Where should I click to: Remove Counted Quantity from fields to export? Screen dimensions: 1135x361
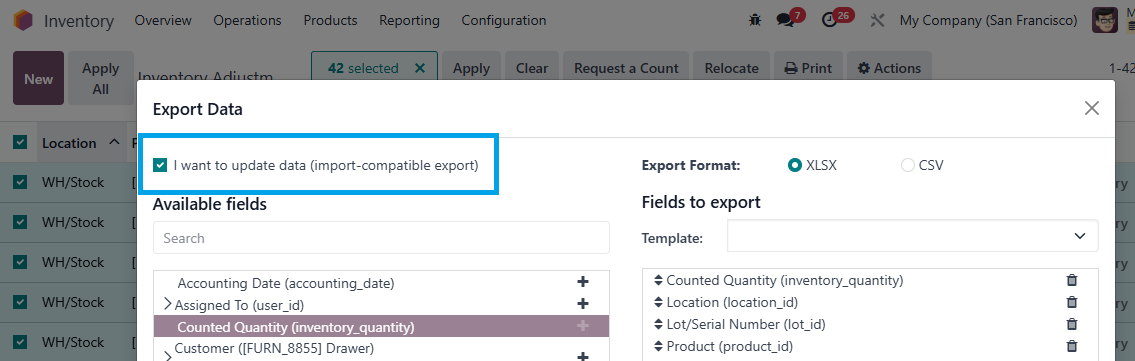tap(1072, 280)
